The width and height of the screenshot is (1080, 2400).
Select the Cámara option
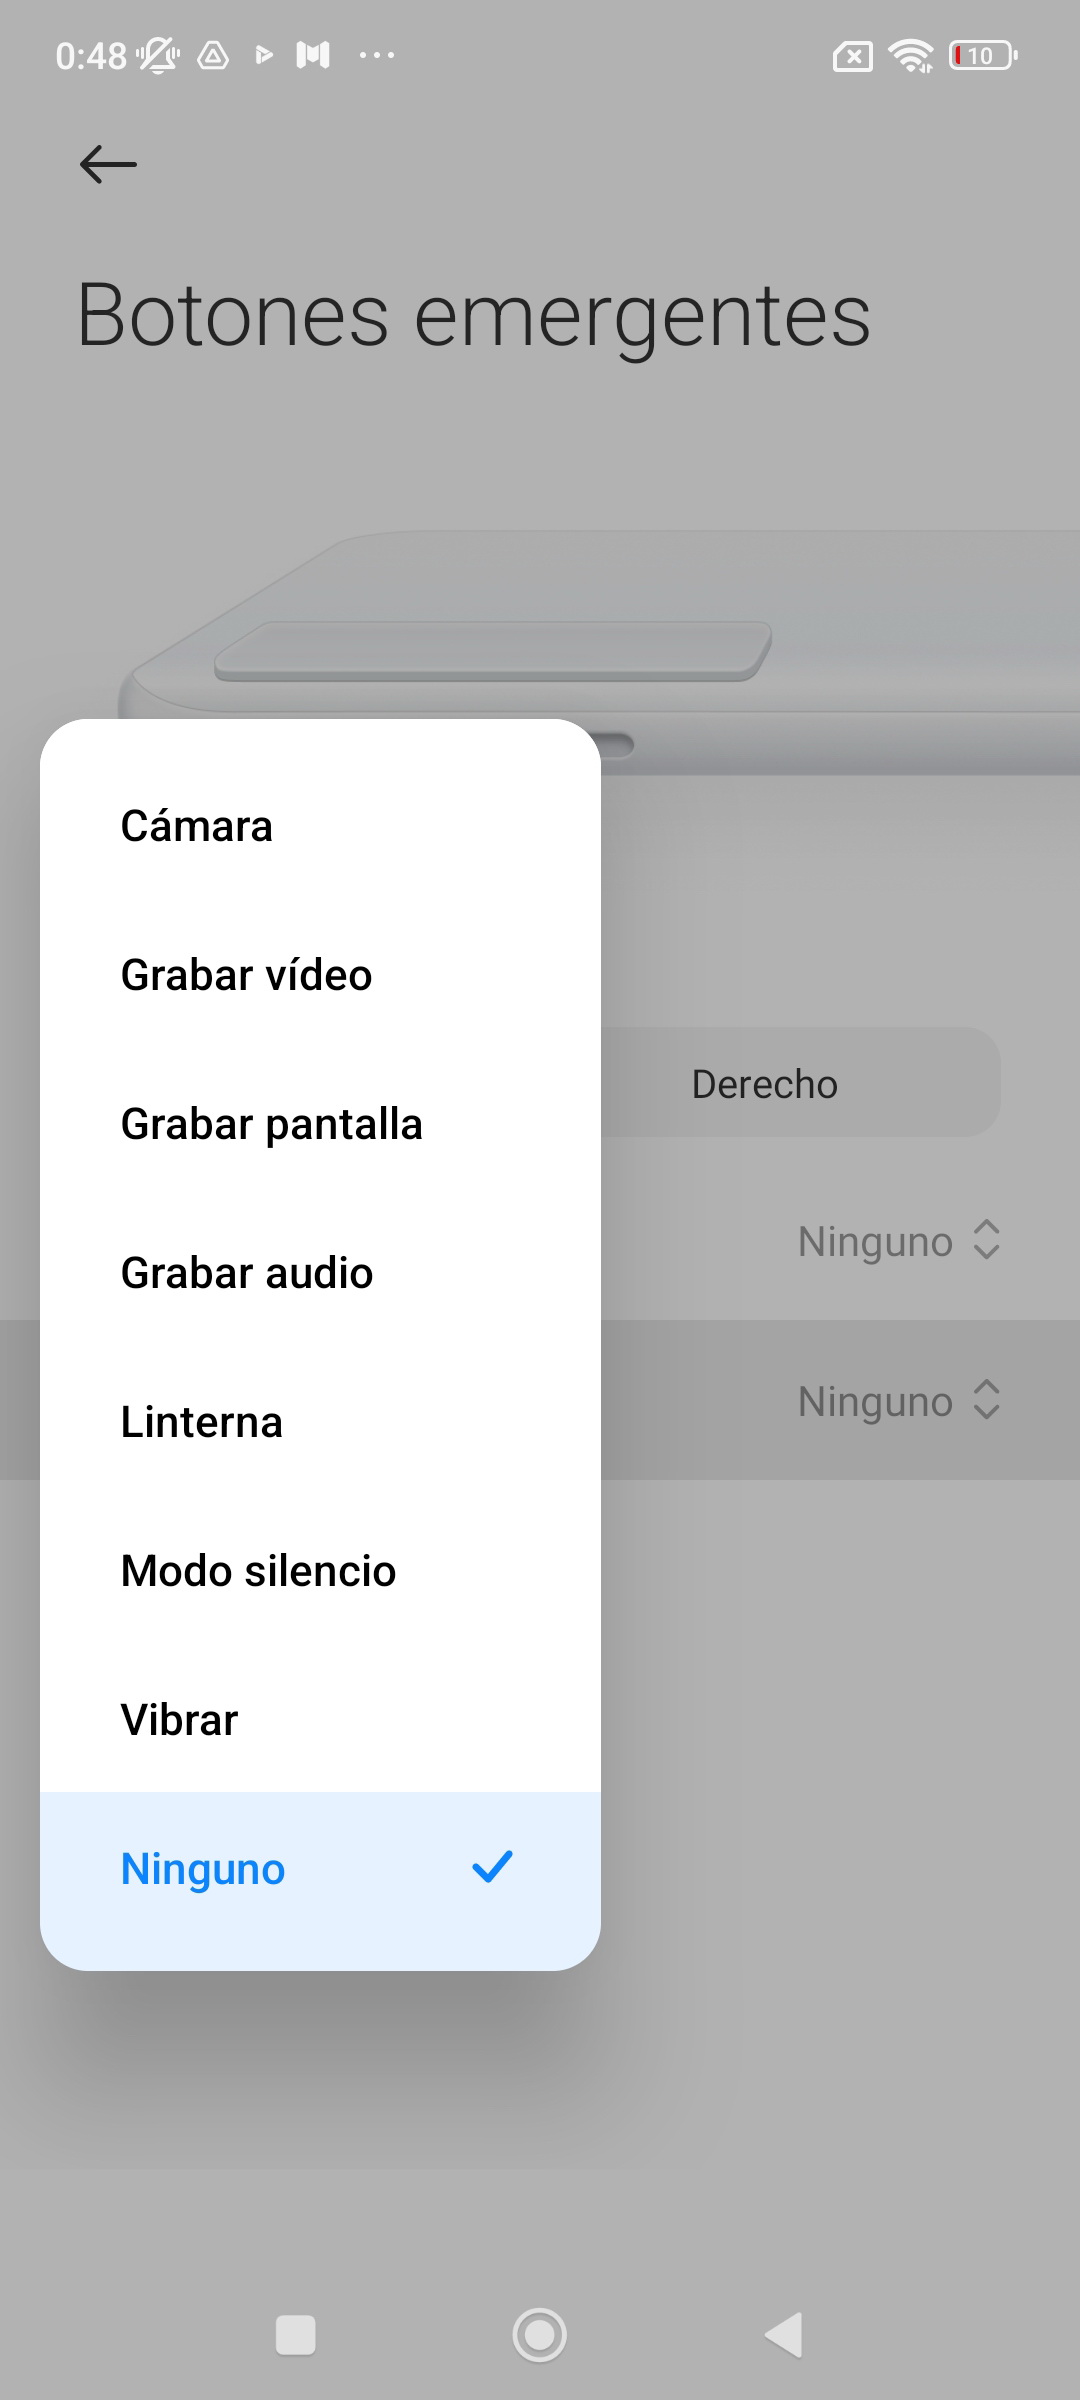pos(320,826)
